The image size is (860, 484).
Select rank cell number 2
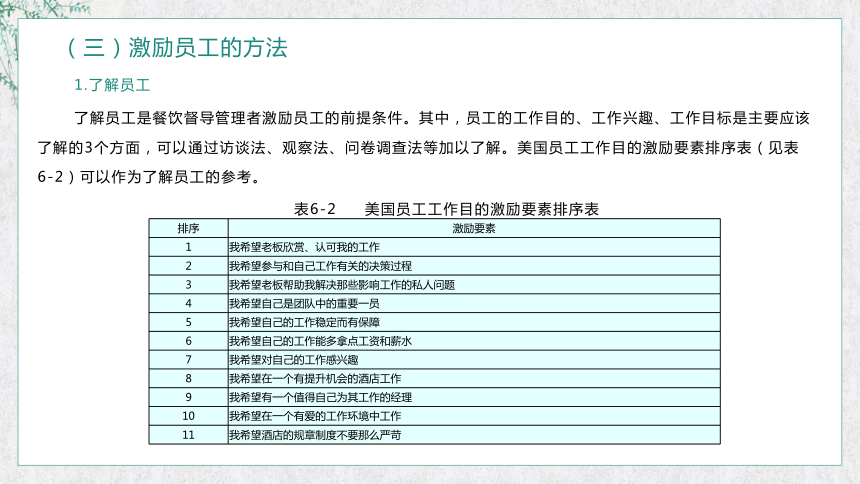point(188,266)
